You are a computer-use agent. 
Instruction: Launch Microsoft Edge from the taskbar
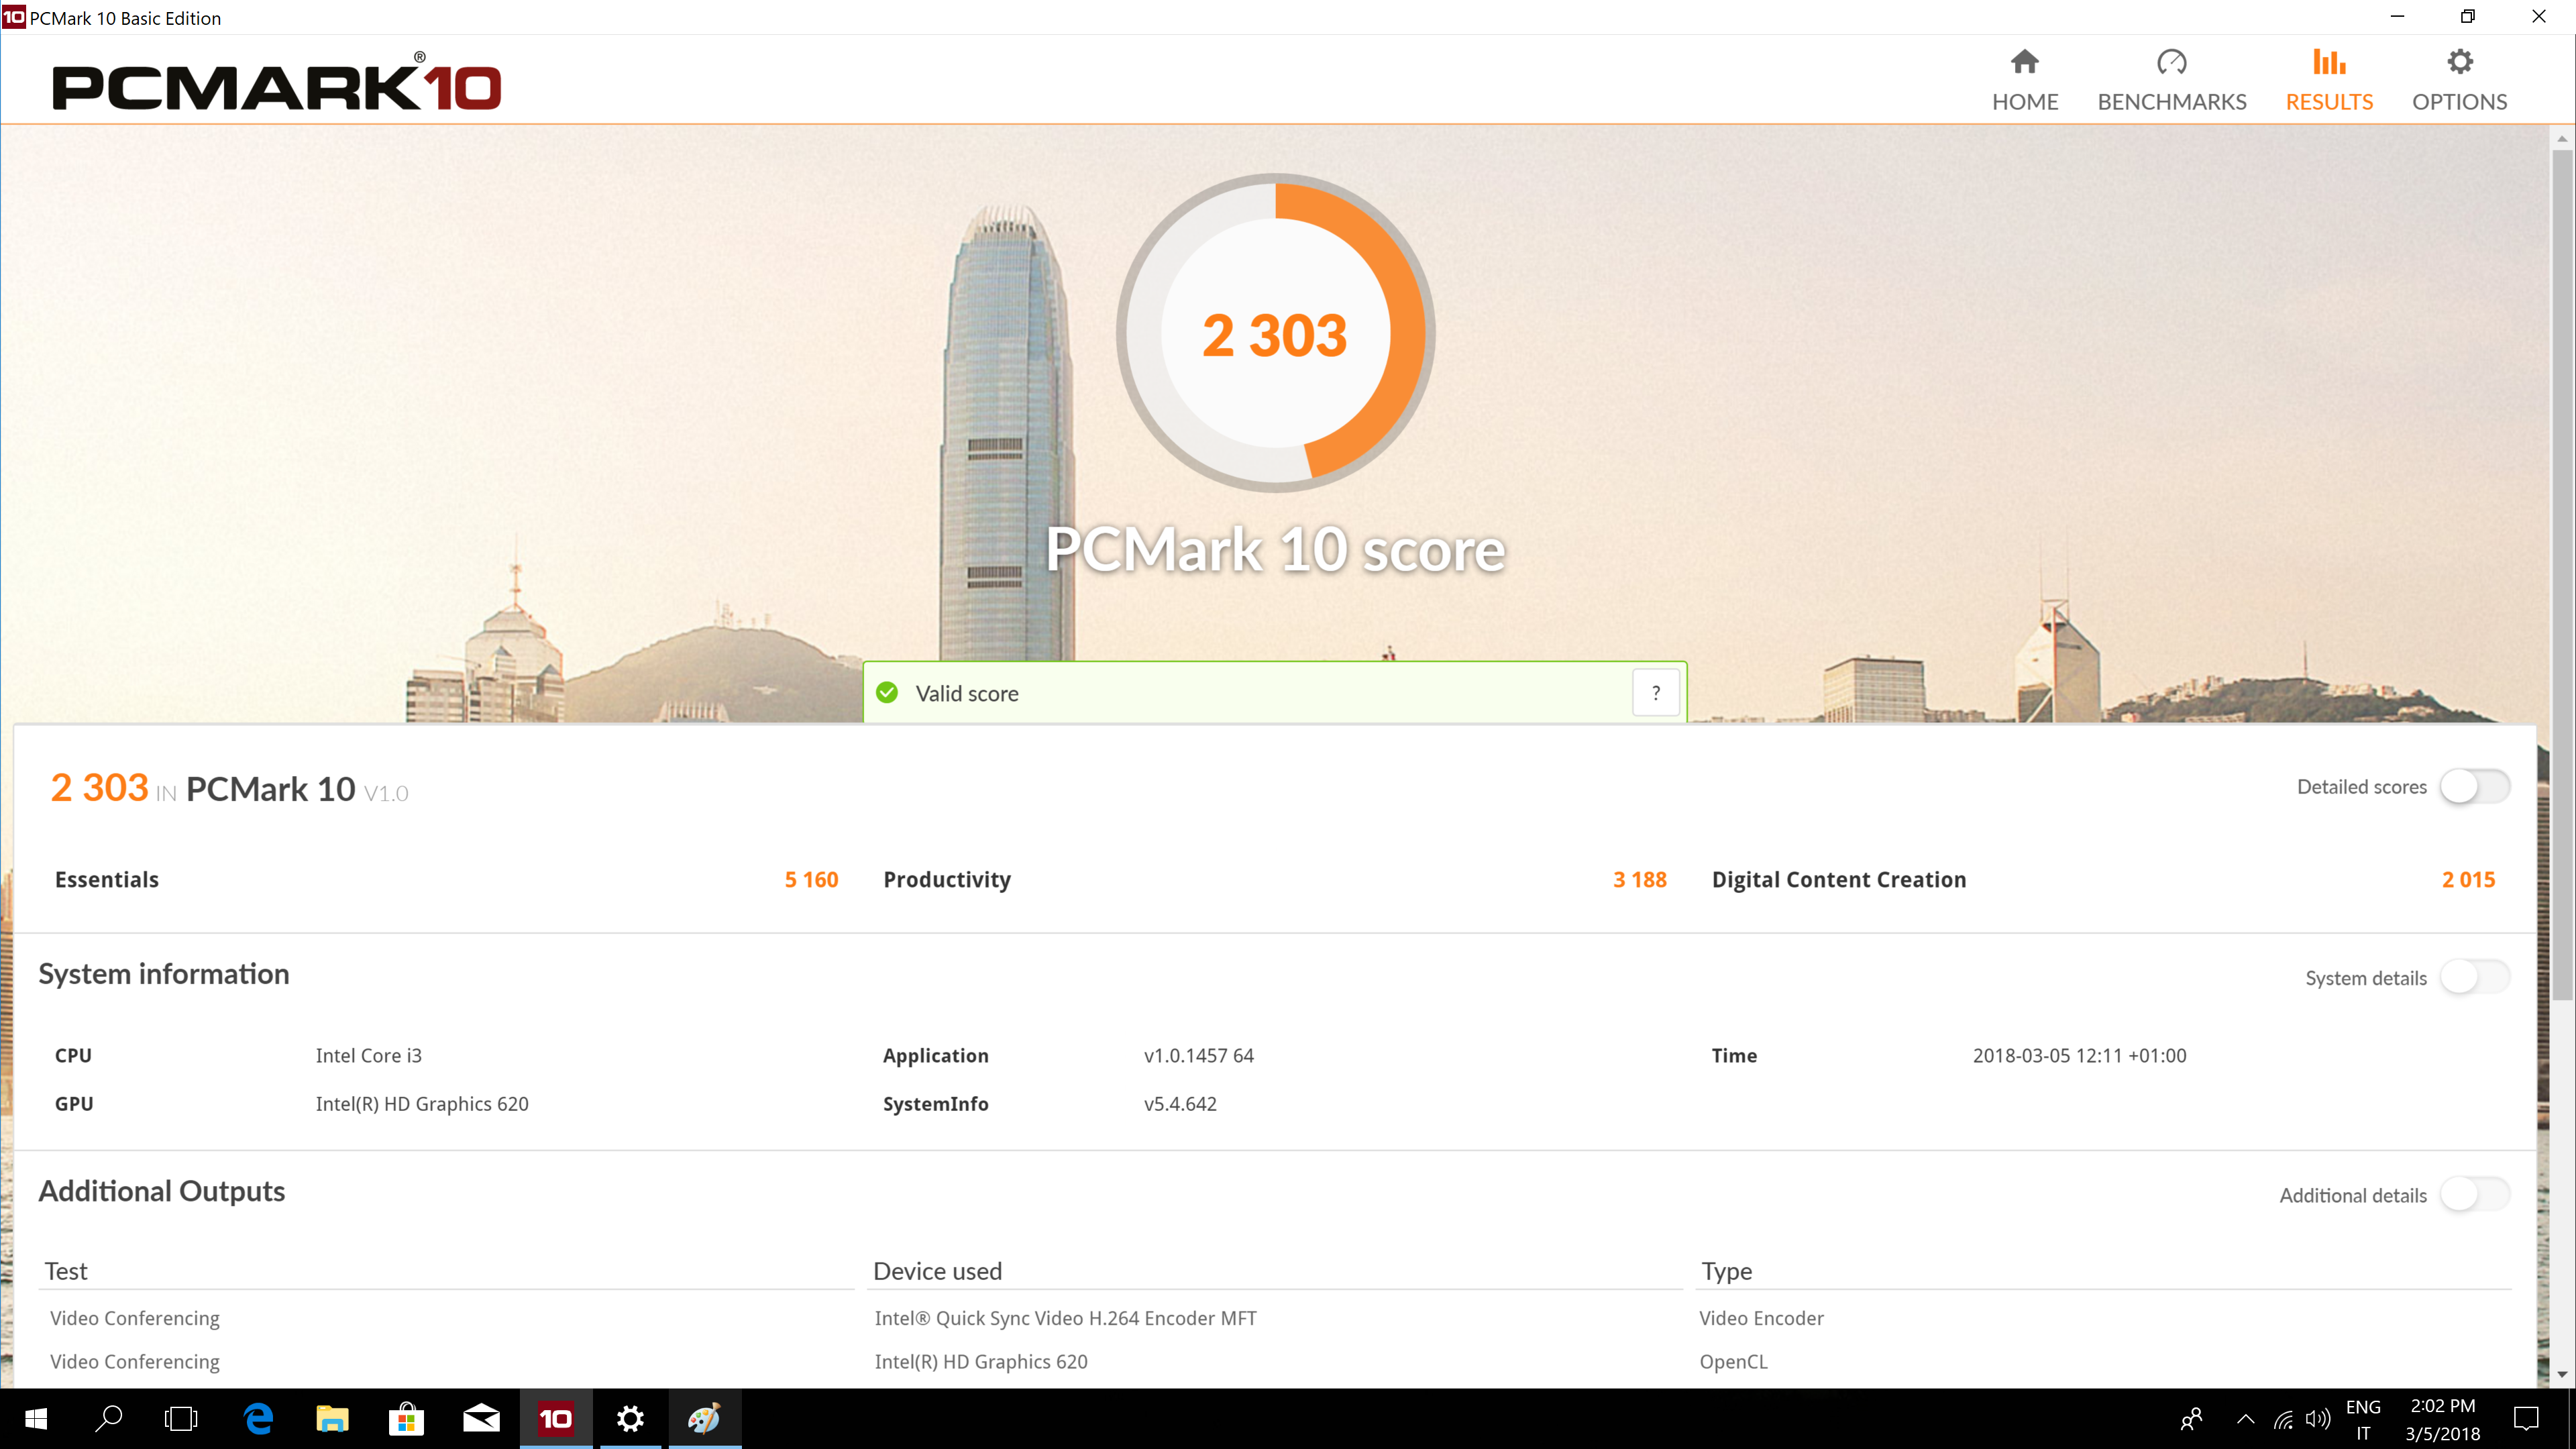click(x=259, y=1418)
